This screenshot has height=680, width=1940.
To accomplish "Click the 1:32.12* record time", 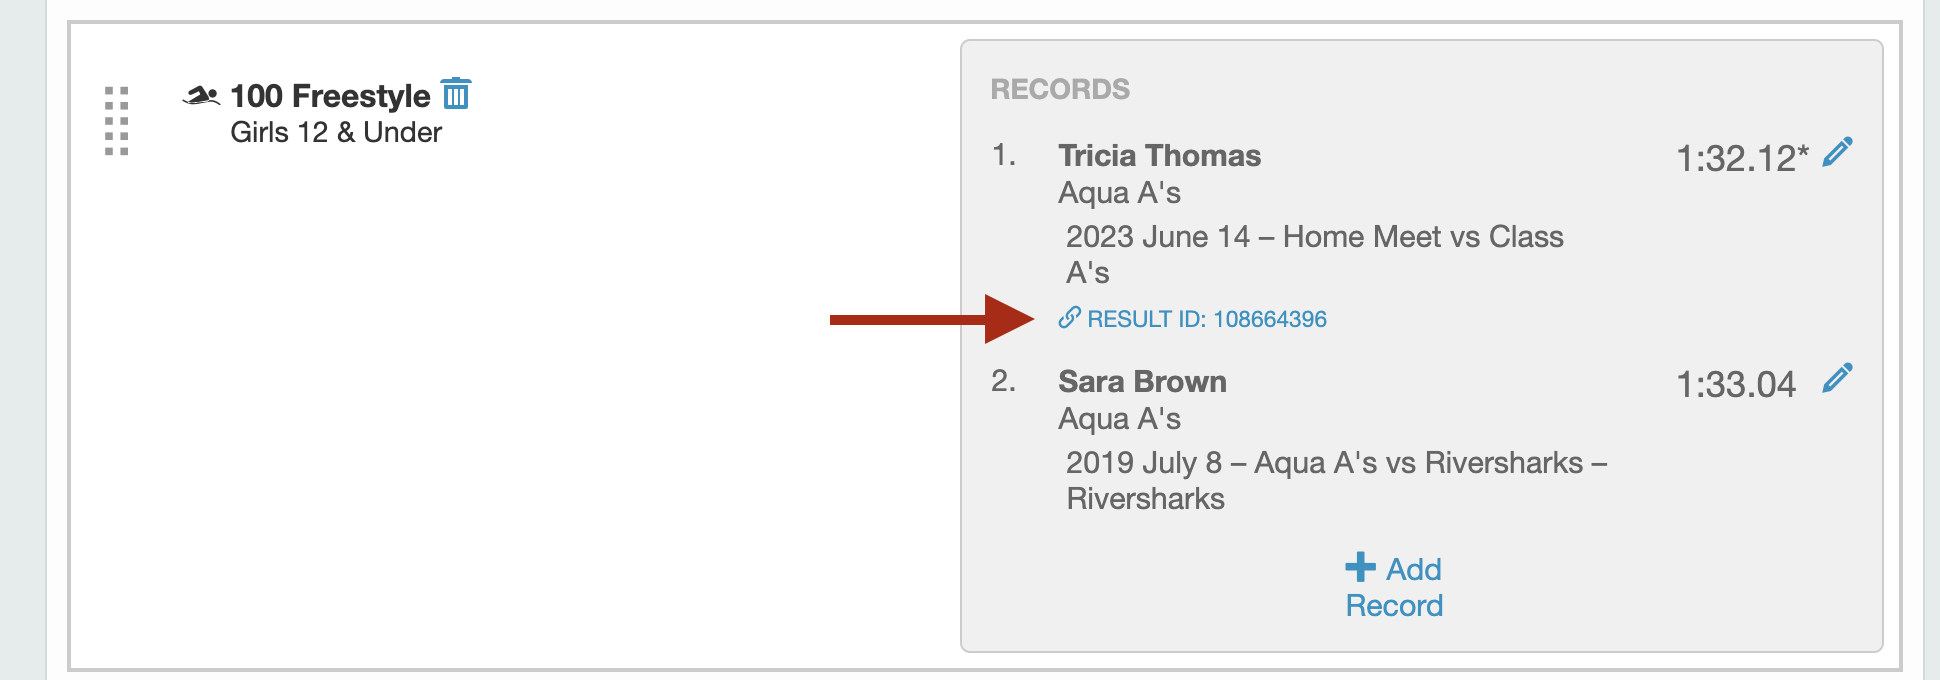I will pyautogui.click(x=1742, y=158).
